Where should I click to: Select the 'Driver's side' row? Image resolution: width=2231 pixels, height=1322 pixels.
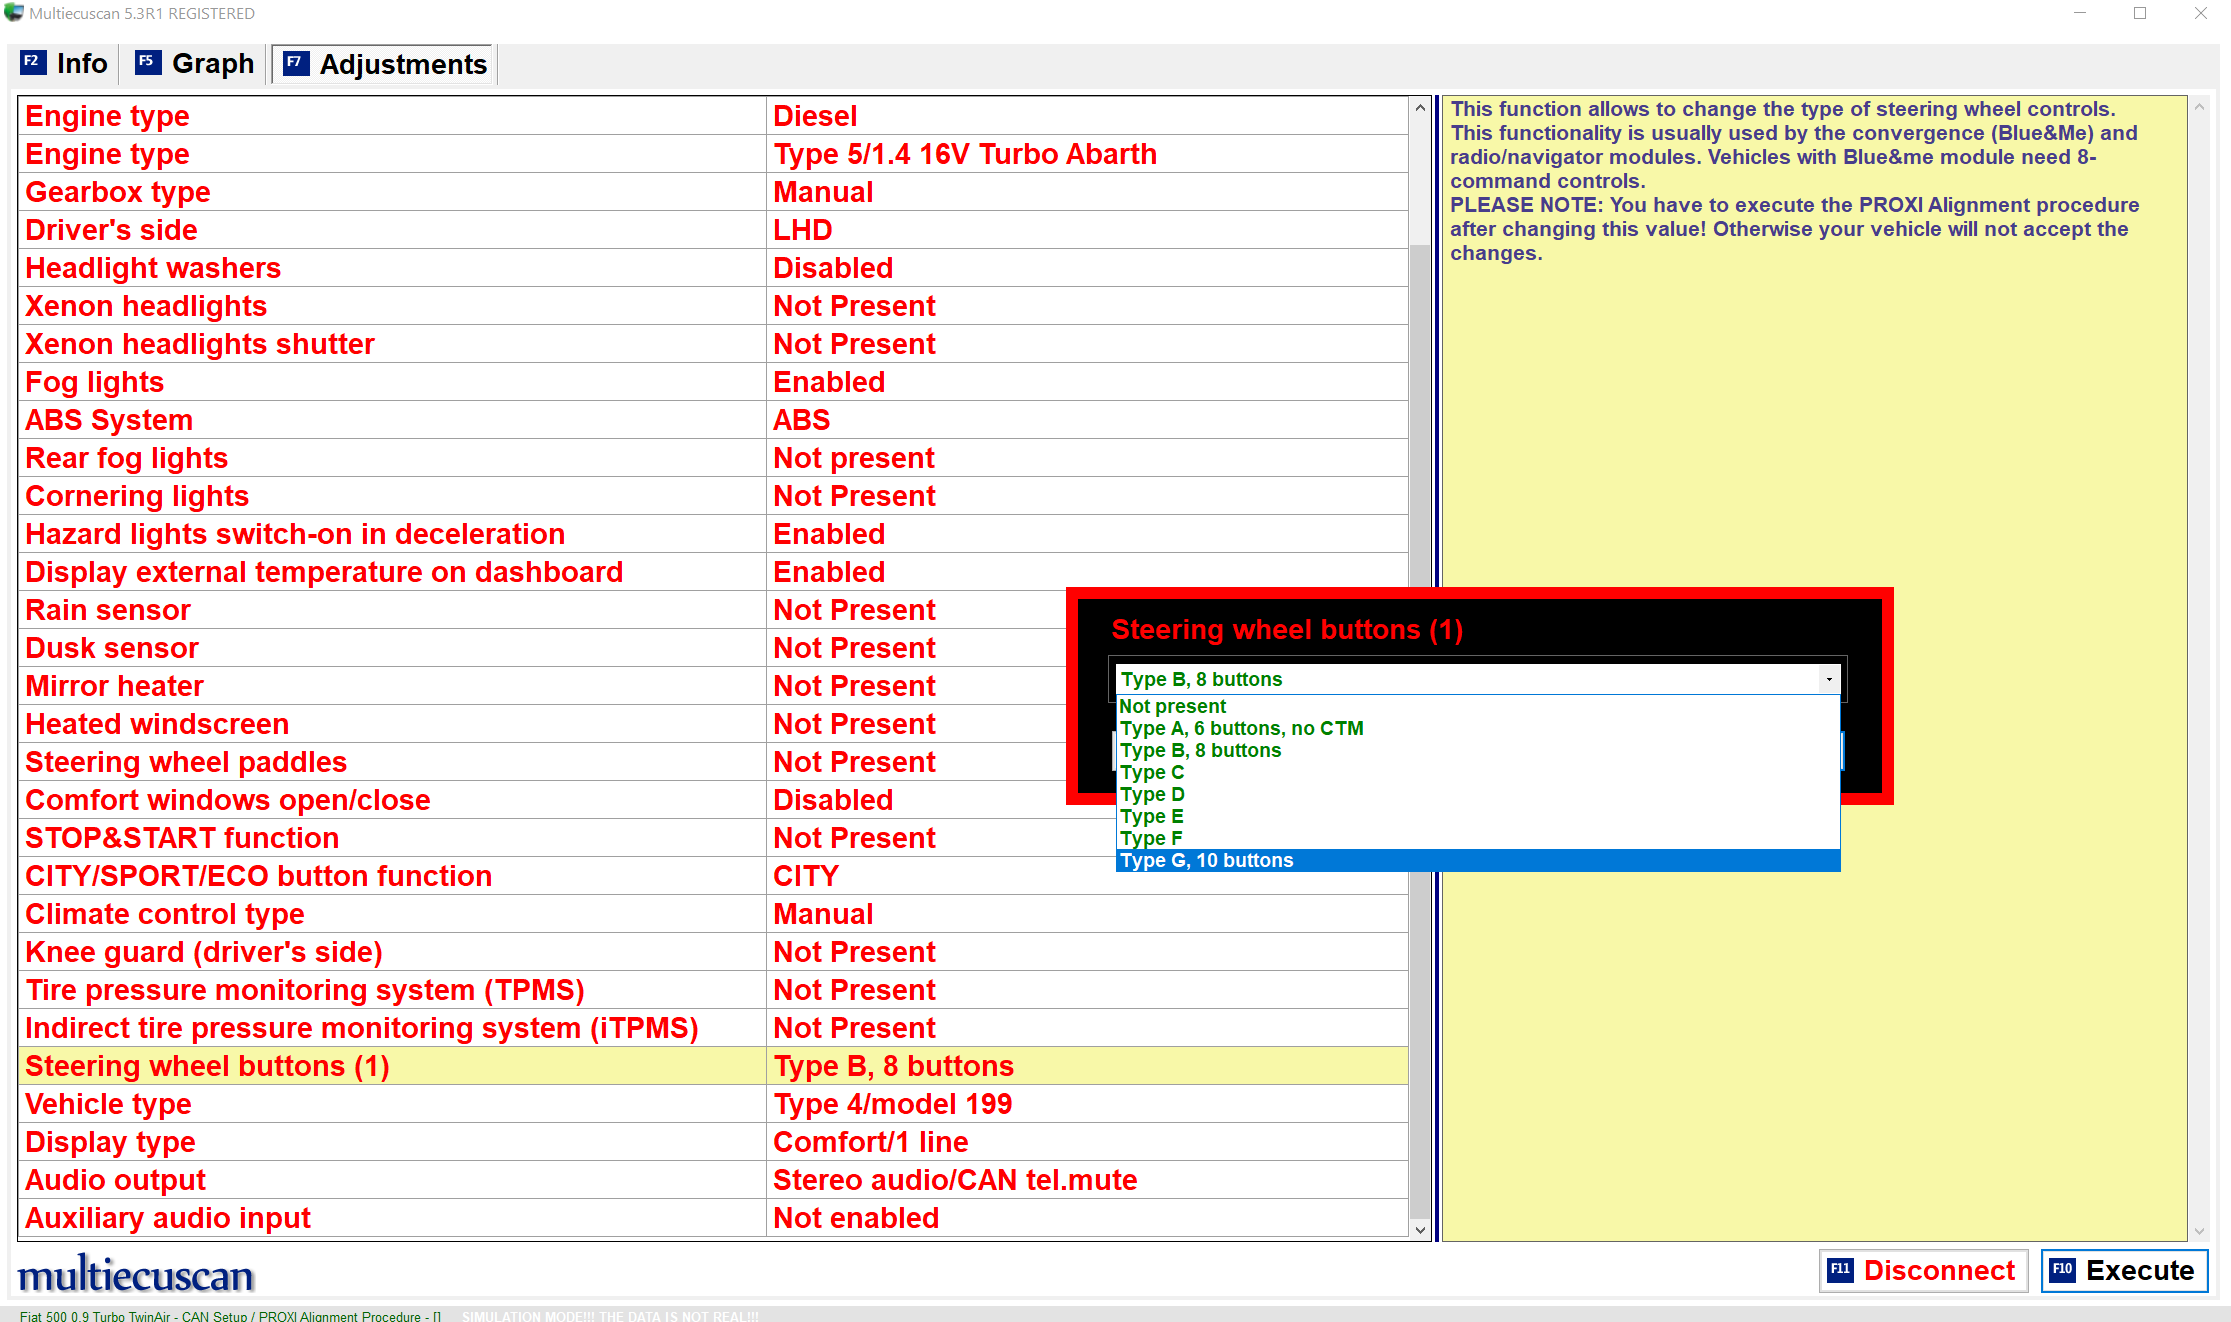click(x=713, y=230)
